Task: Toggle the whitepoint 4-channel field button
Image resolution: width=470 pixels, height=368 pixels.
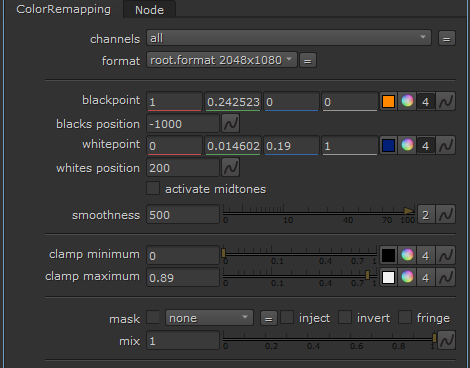Action: [426, 145]
